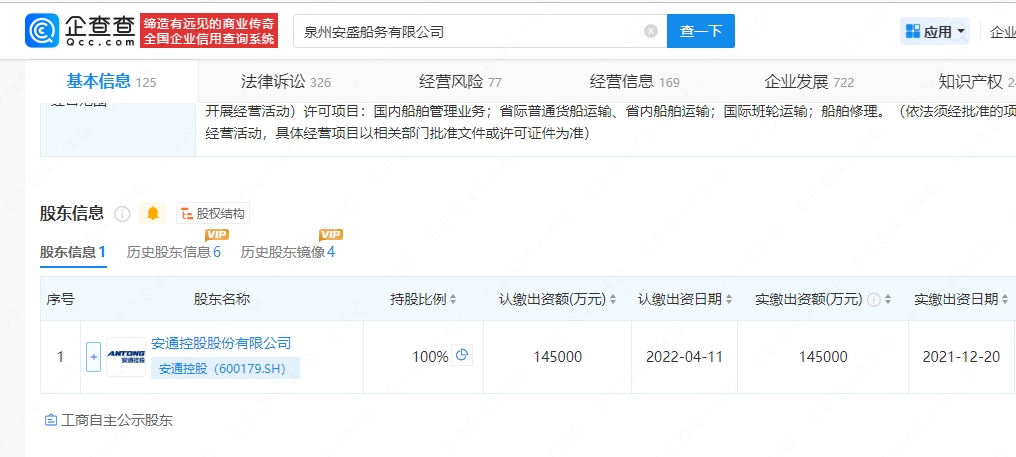Open the 股权结构 button
This screenshot has height=457, width=1016.
213,213
